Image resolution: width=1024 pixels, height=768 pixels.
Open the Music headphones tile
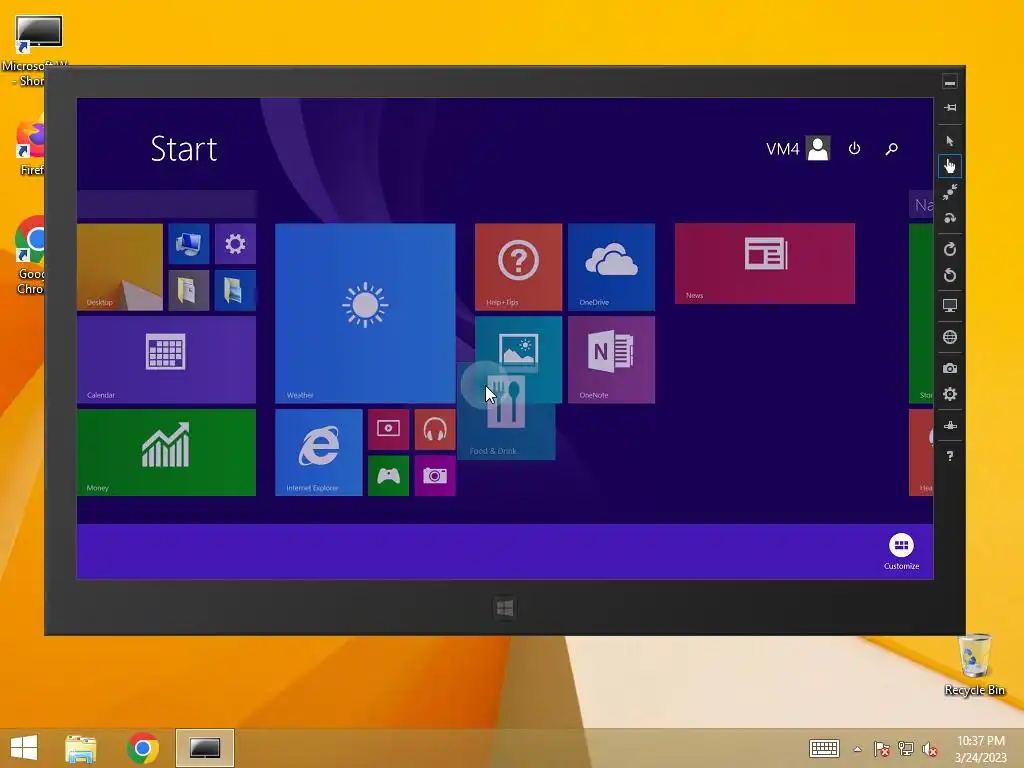point(435,430)
